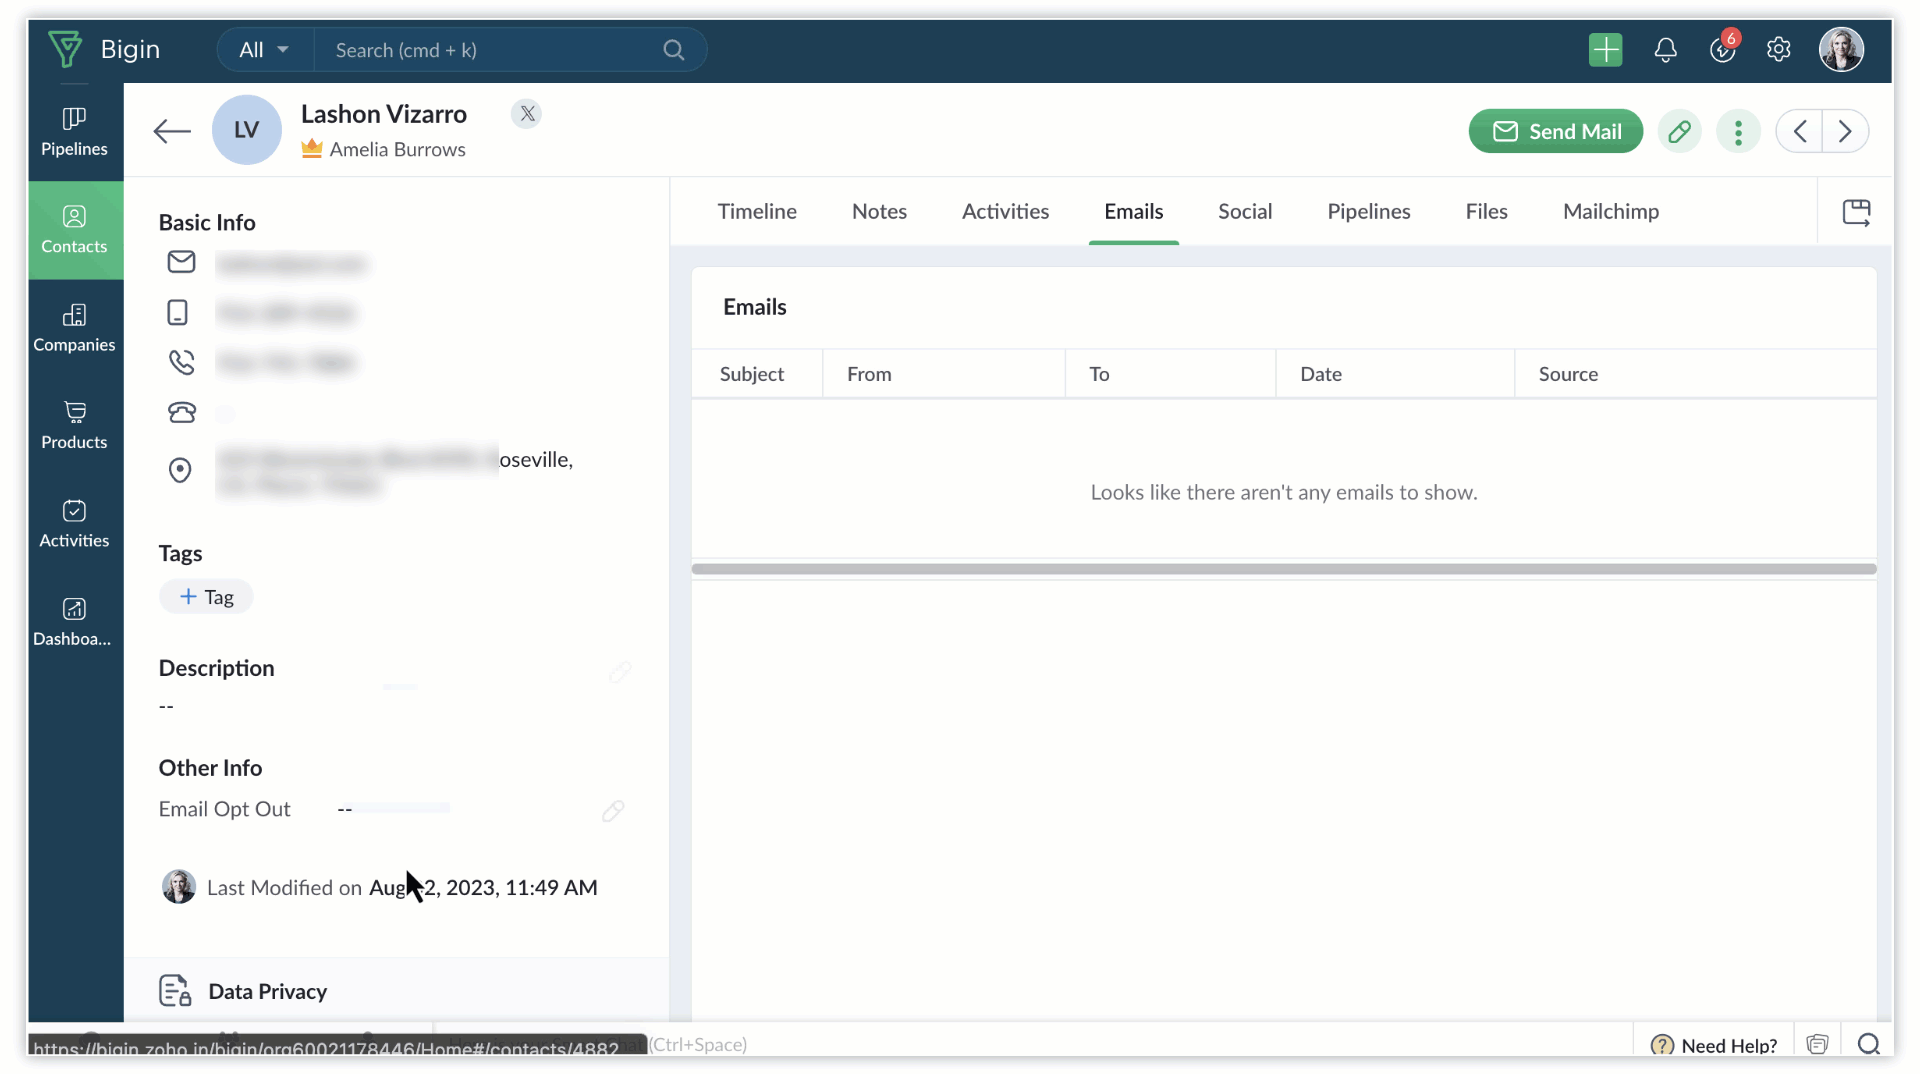Click the X (Twitter) icon beside contact name
This screenshot has width=1920, height=1074.
[x=527, y=113]
